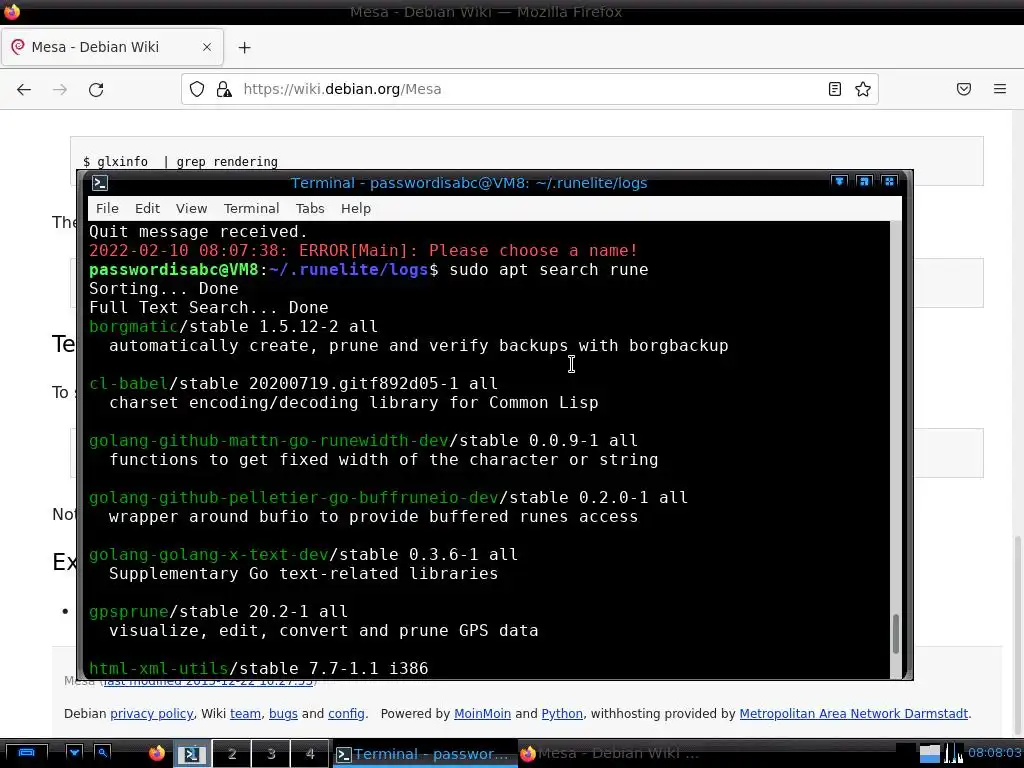Show site security padlock info
This screenshot has width=1024, height=768.
click(224, 89)
